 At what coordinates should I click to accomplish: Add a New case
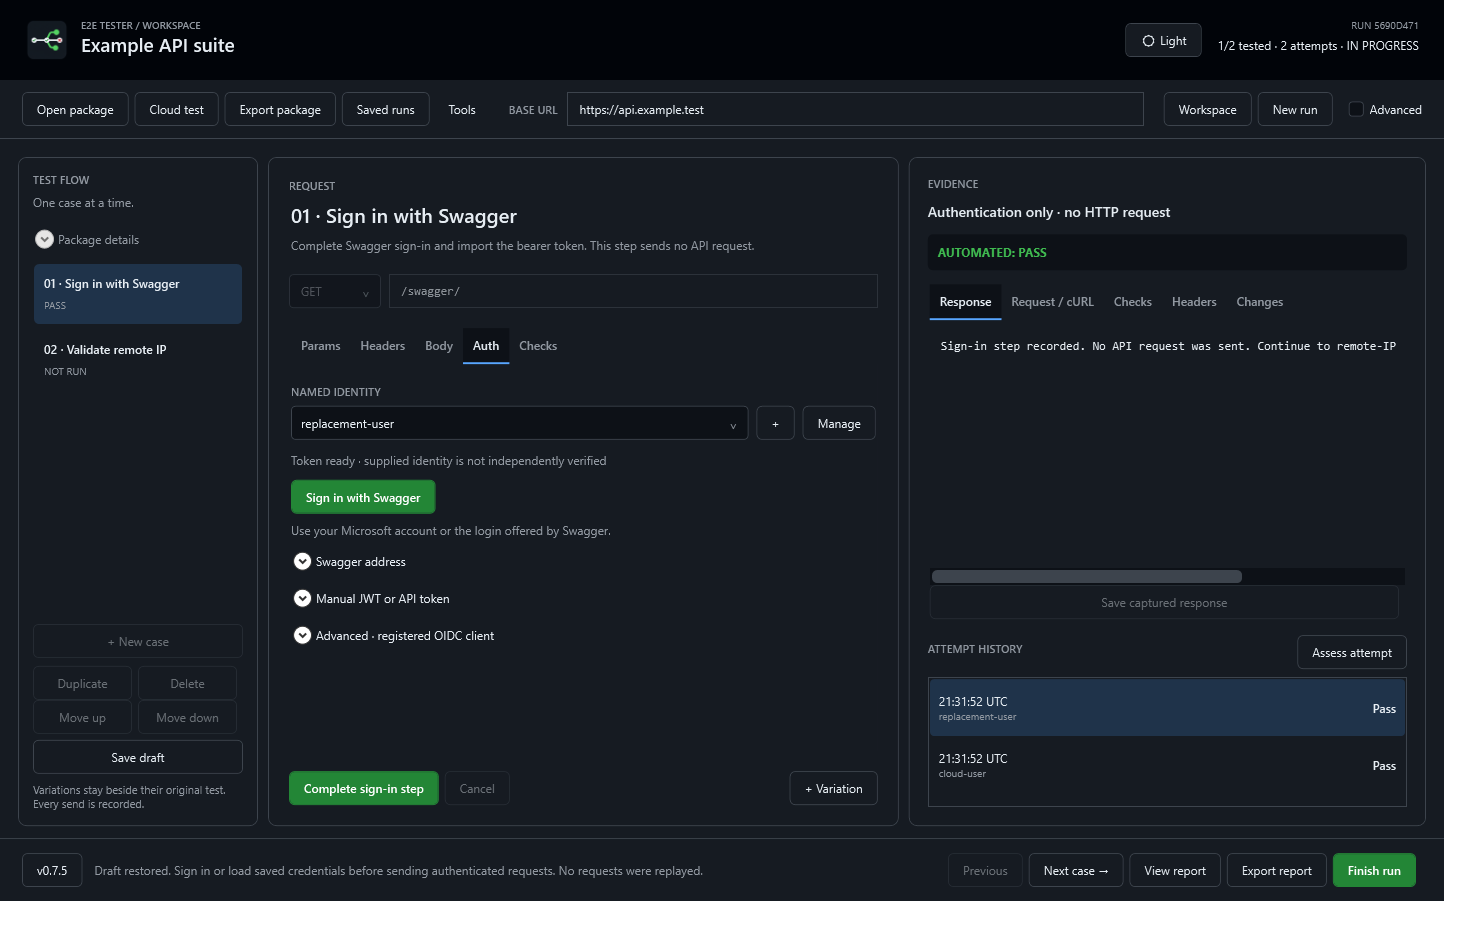[138, 642]
